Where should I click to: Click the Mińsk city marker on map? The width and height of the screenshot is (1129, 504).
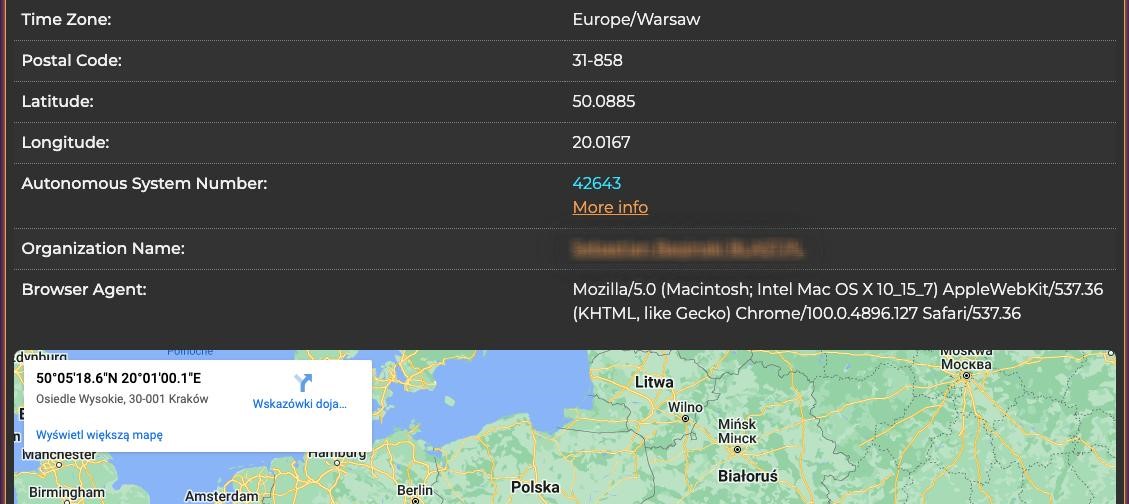737,449
